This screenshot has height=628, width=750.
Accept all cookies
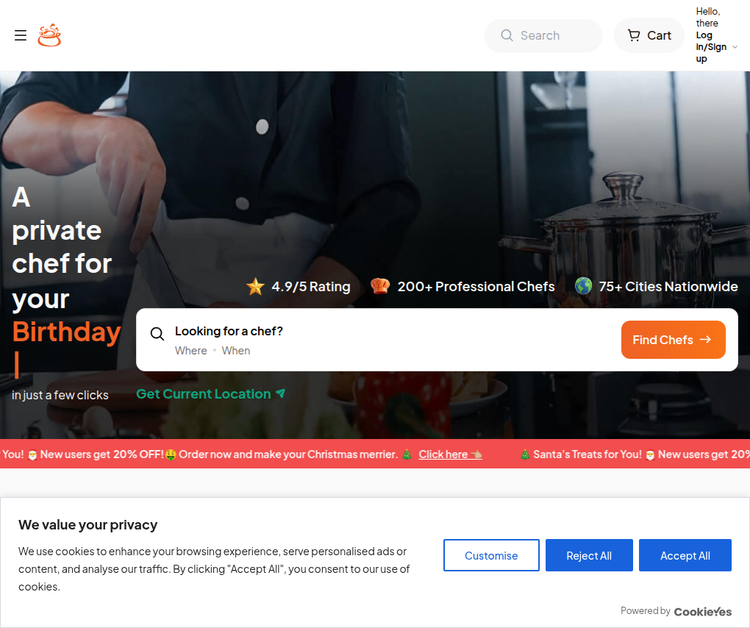685,555
